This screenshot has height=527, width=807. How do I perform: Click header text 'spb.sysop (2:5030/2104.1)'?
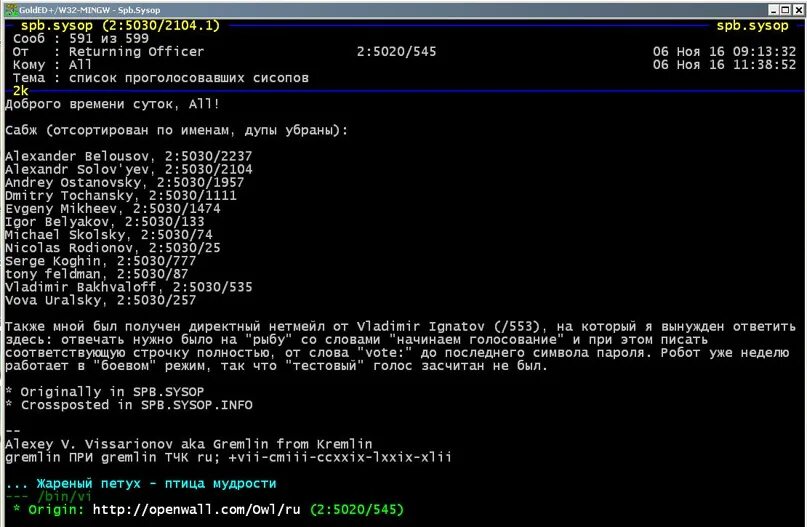120,25
